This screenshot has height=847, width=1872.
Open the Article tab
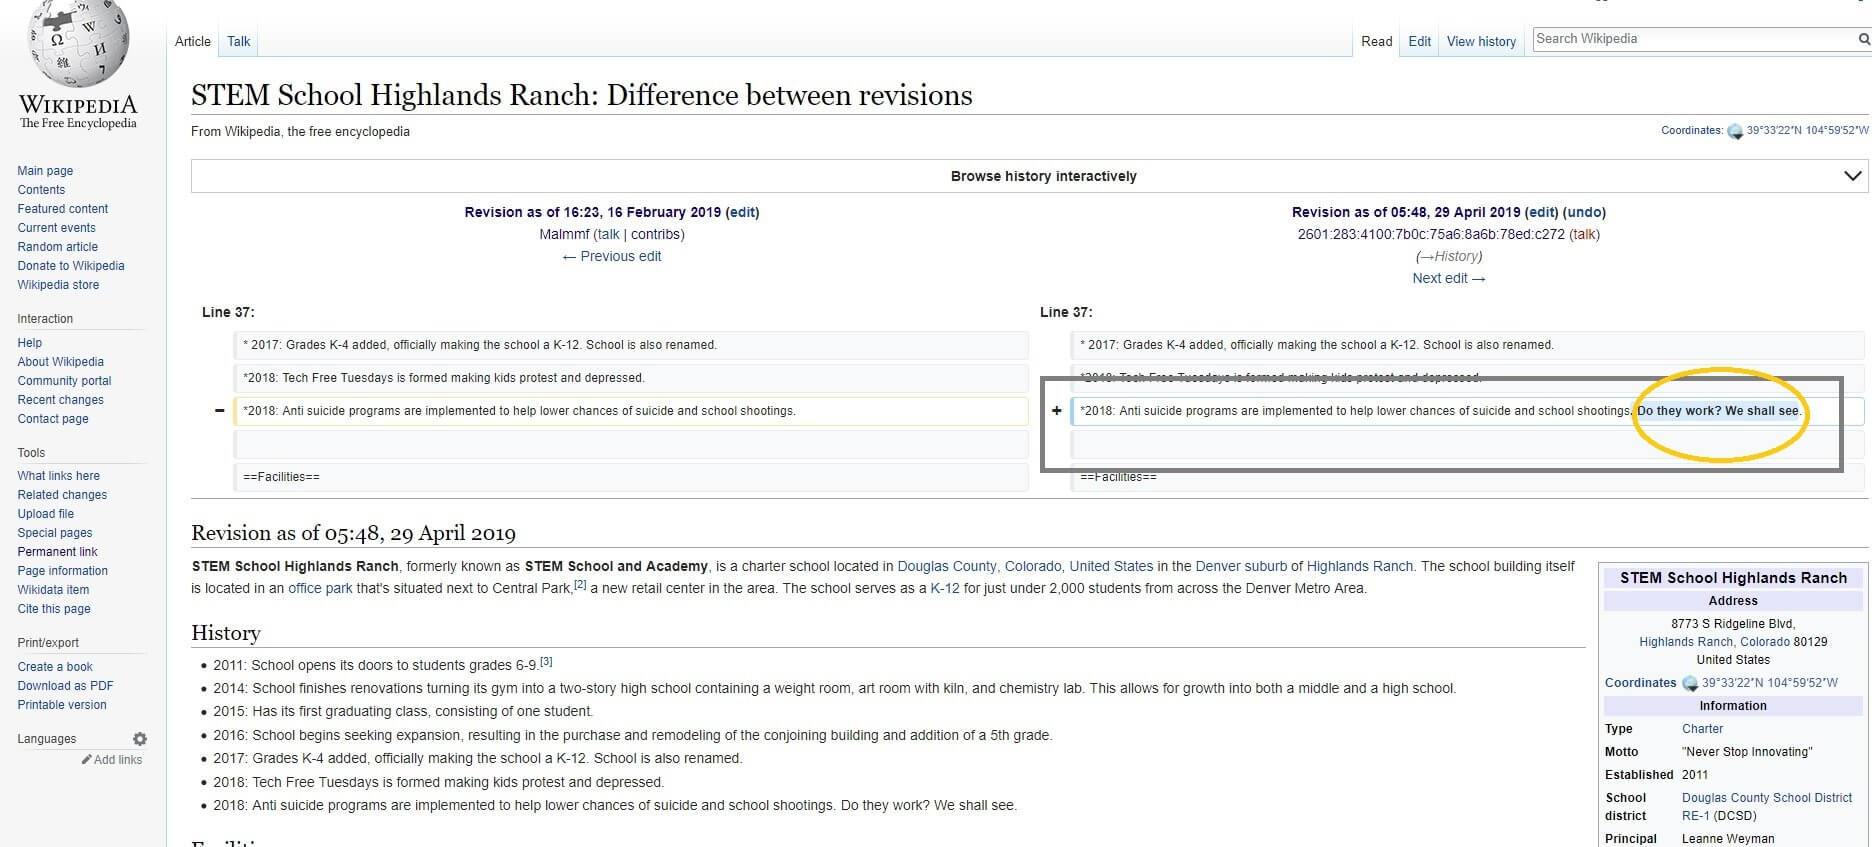[x=193, y=41]
